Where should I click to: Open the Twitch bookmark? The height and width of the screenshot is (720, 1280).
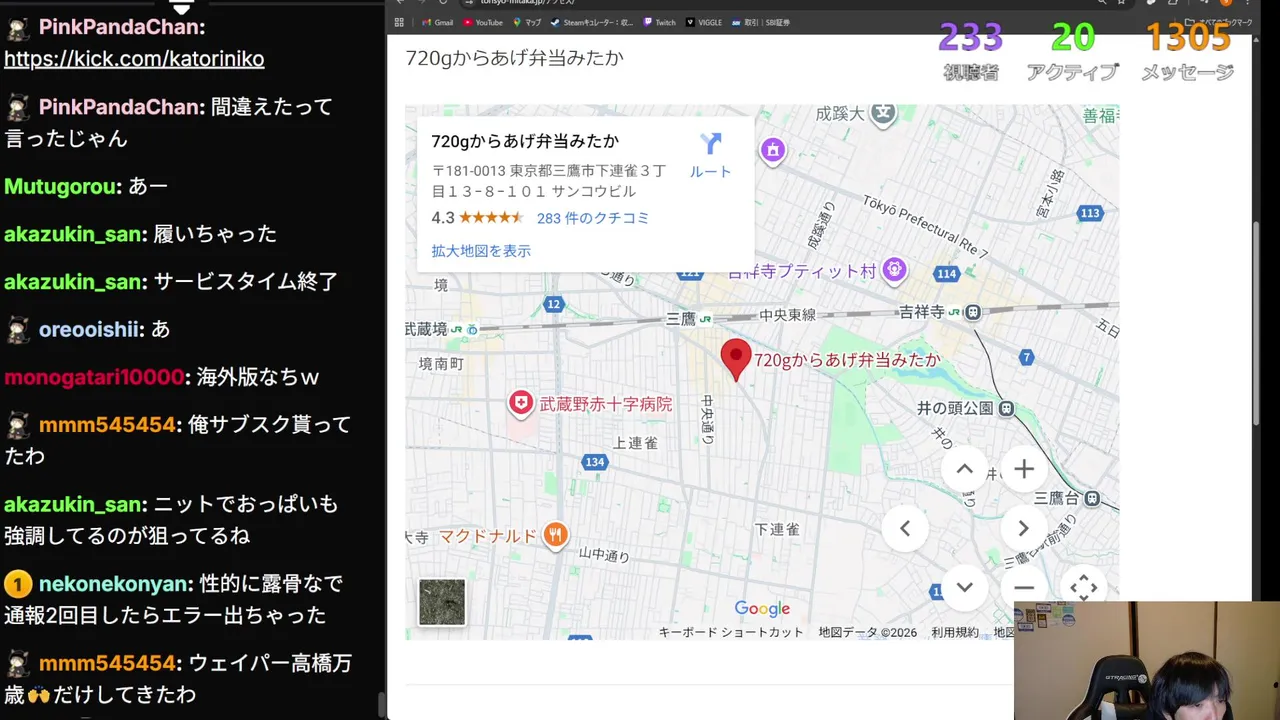click(660, 22)
